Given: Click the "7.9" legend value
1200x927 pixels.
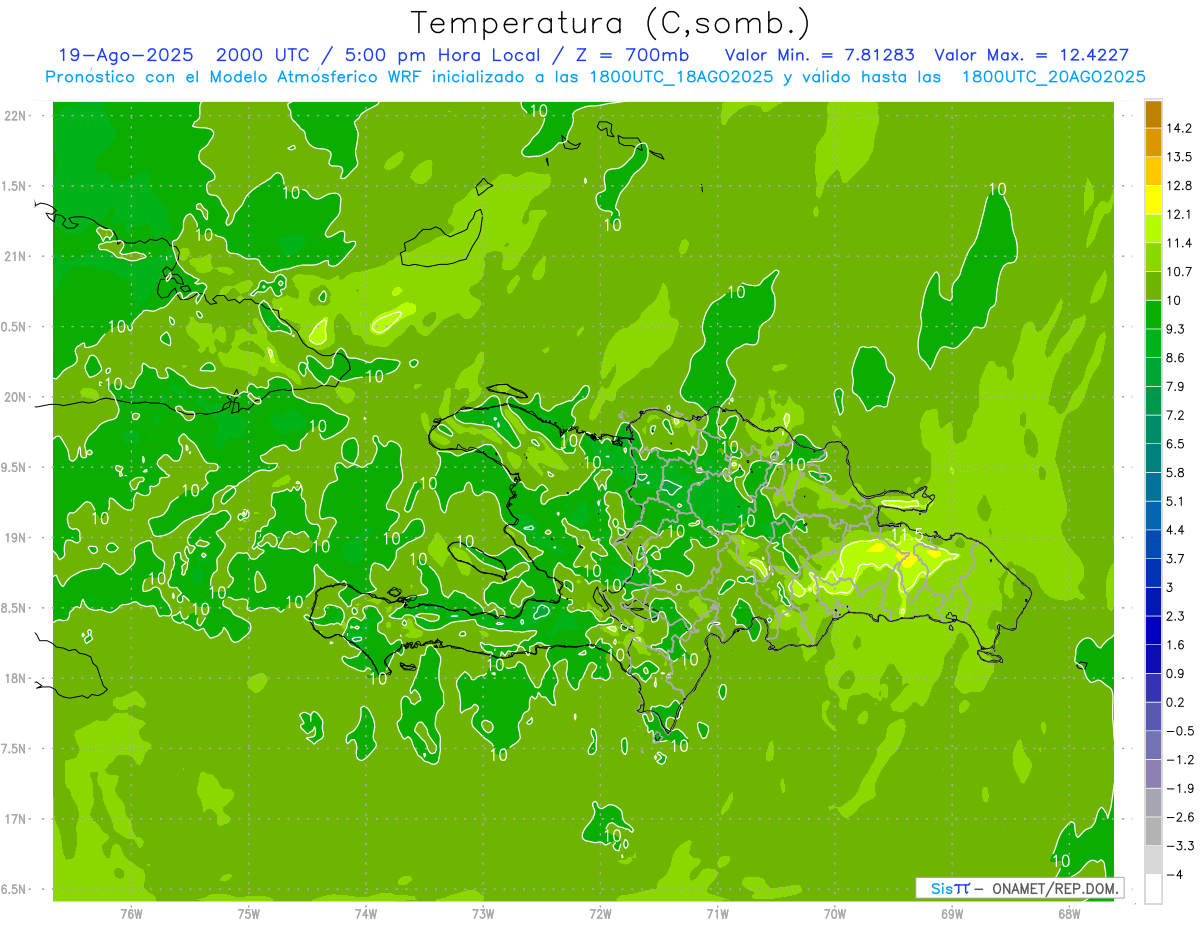Looking at the screenshot, I should (1177, 387).
